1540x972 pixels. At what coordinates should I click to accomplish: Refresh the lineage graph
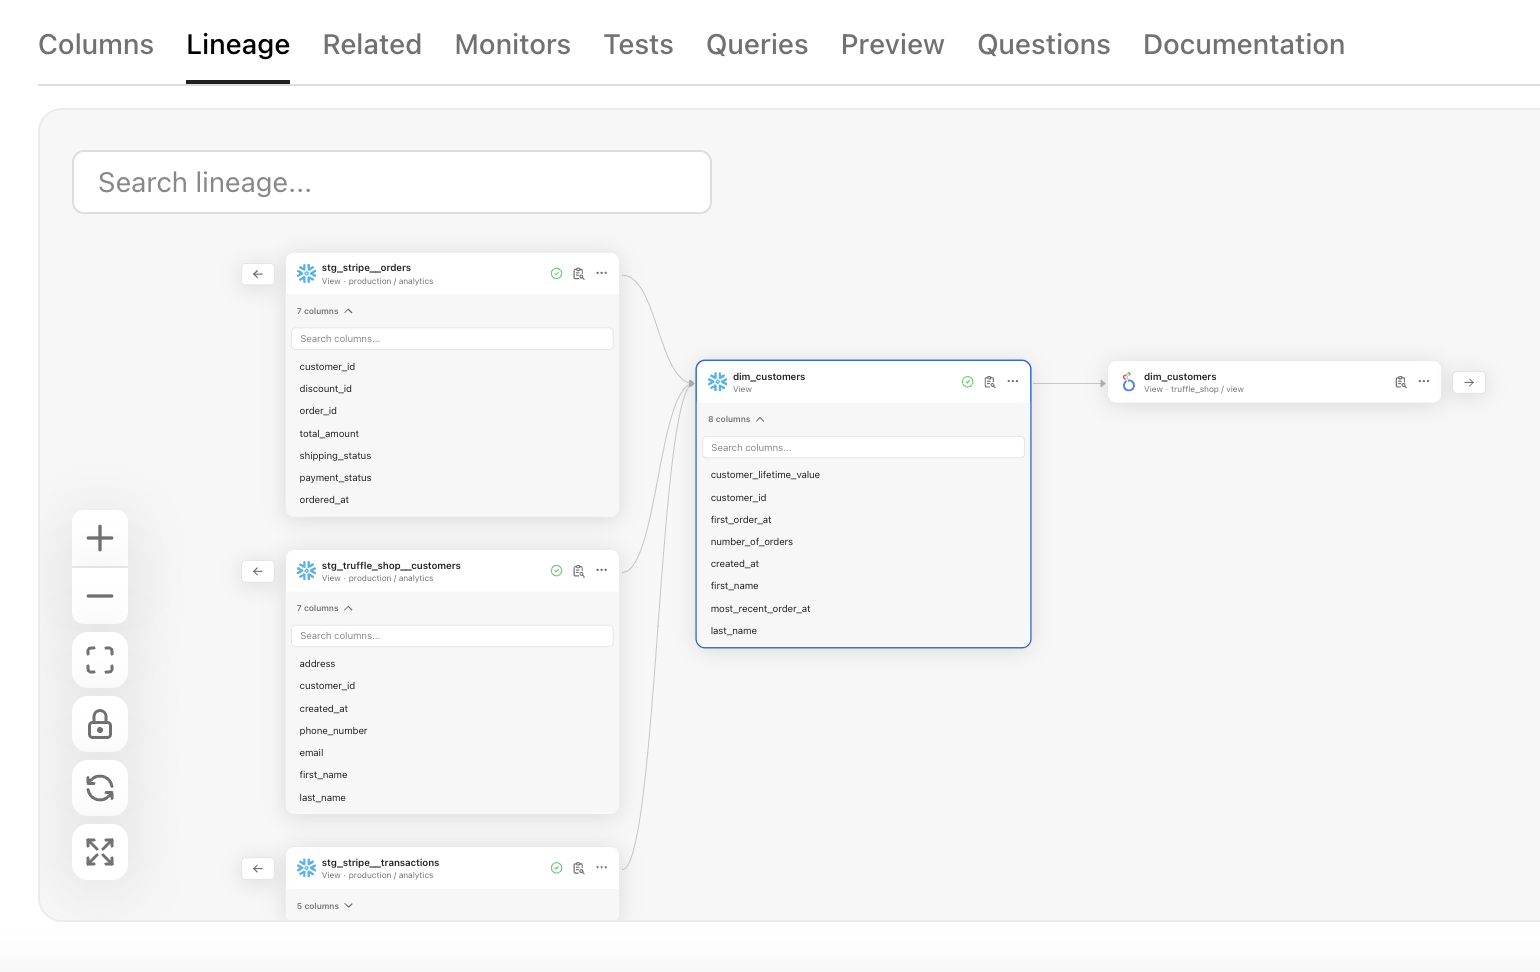[x=100, y=788]
